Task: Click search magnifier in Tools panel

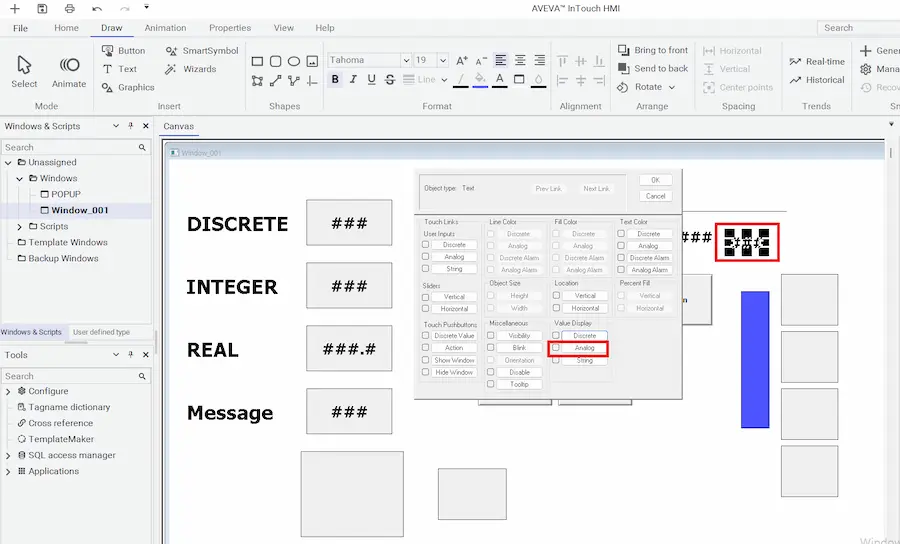Action: tap(142, 376)
